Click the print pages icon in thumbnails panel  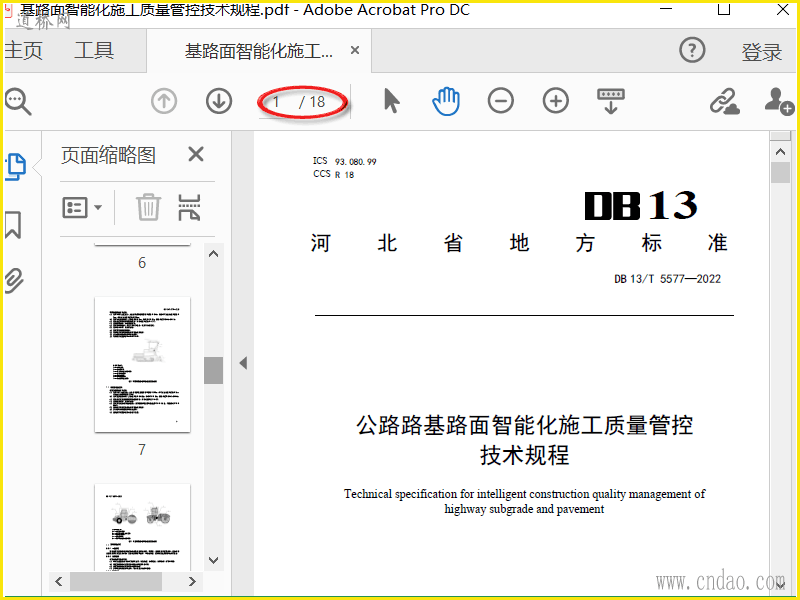pyautogui.click(x=189, y=207)
